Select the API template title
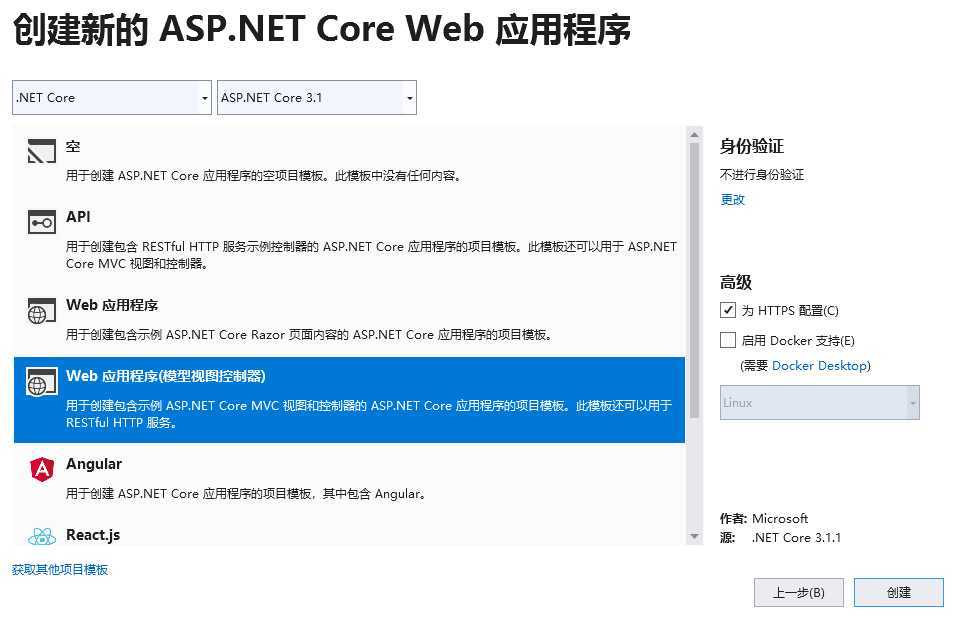 pos(78,217)
